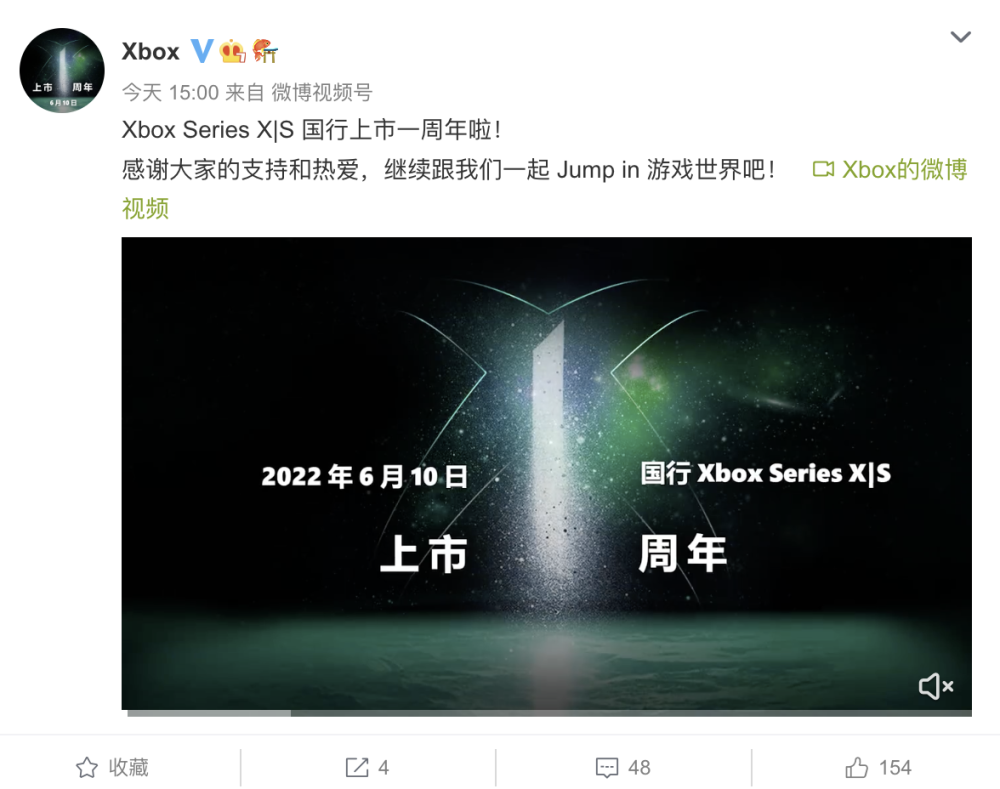
Task: Play the Xbox anniversary video
Action: pyautogui.click(x=547, y=473)
